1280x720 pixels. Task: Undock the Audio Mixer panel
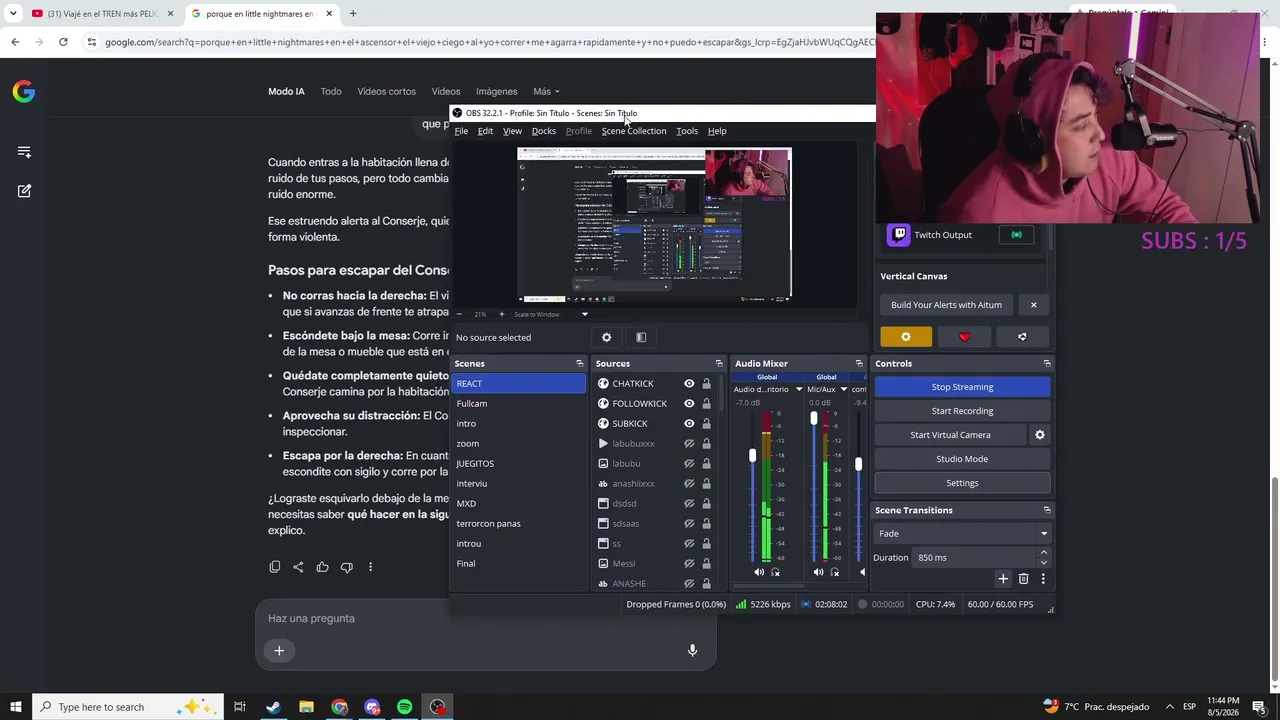tap(859, 364)
